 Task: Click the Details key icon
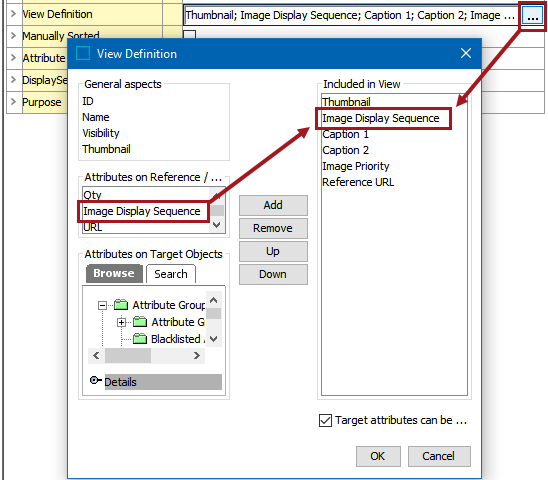[95, 380]
